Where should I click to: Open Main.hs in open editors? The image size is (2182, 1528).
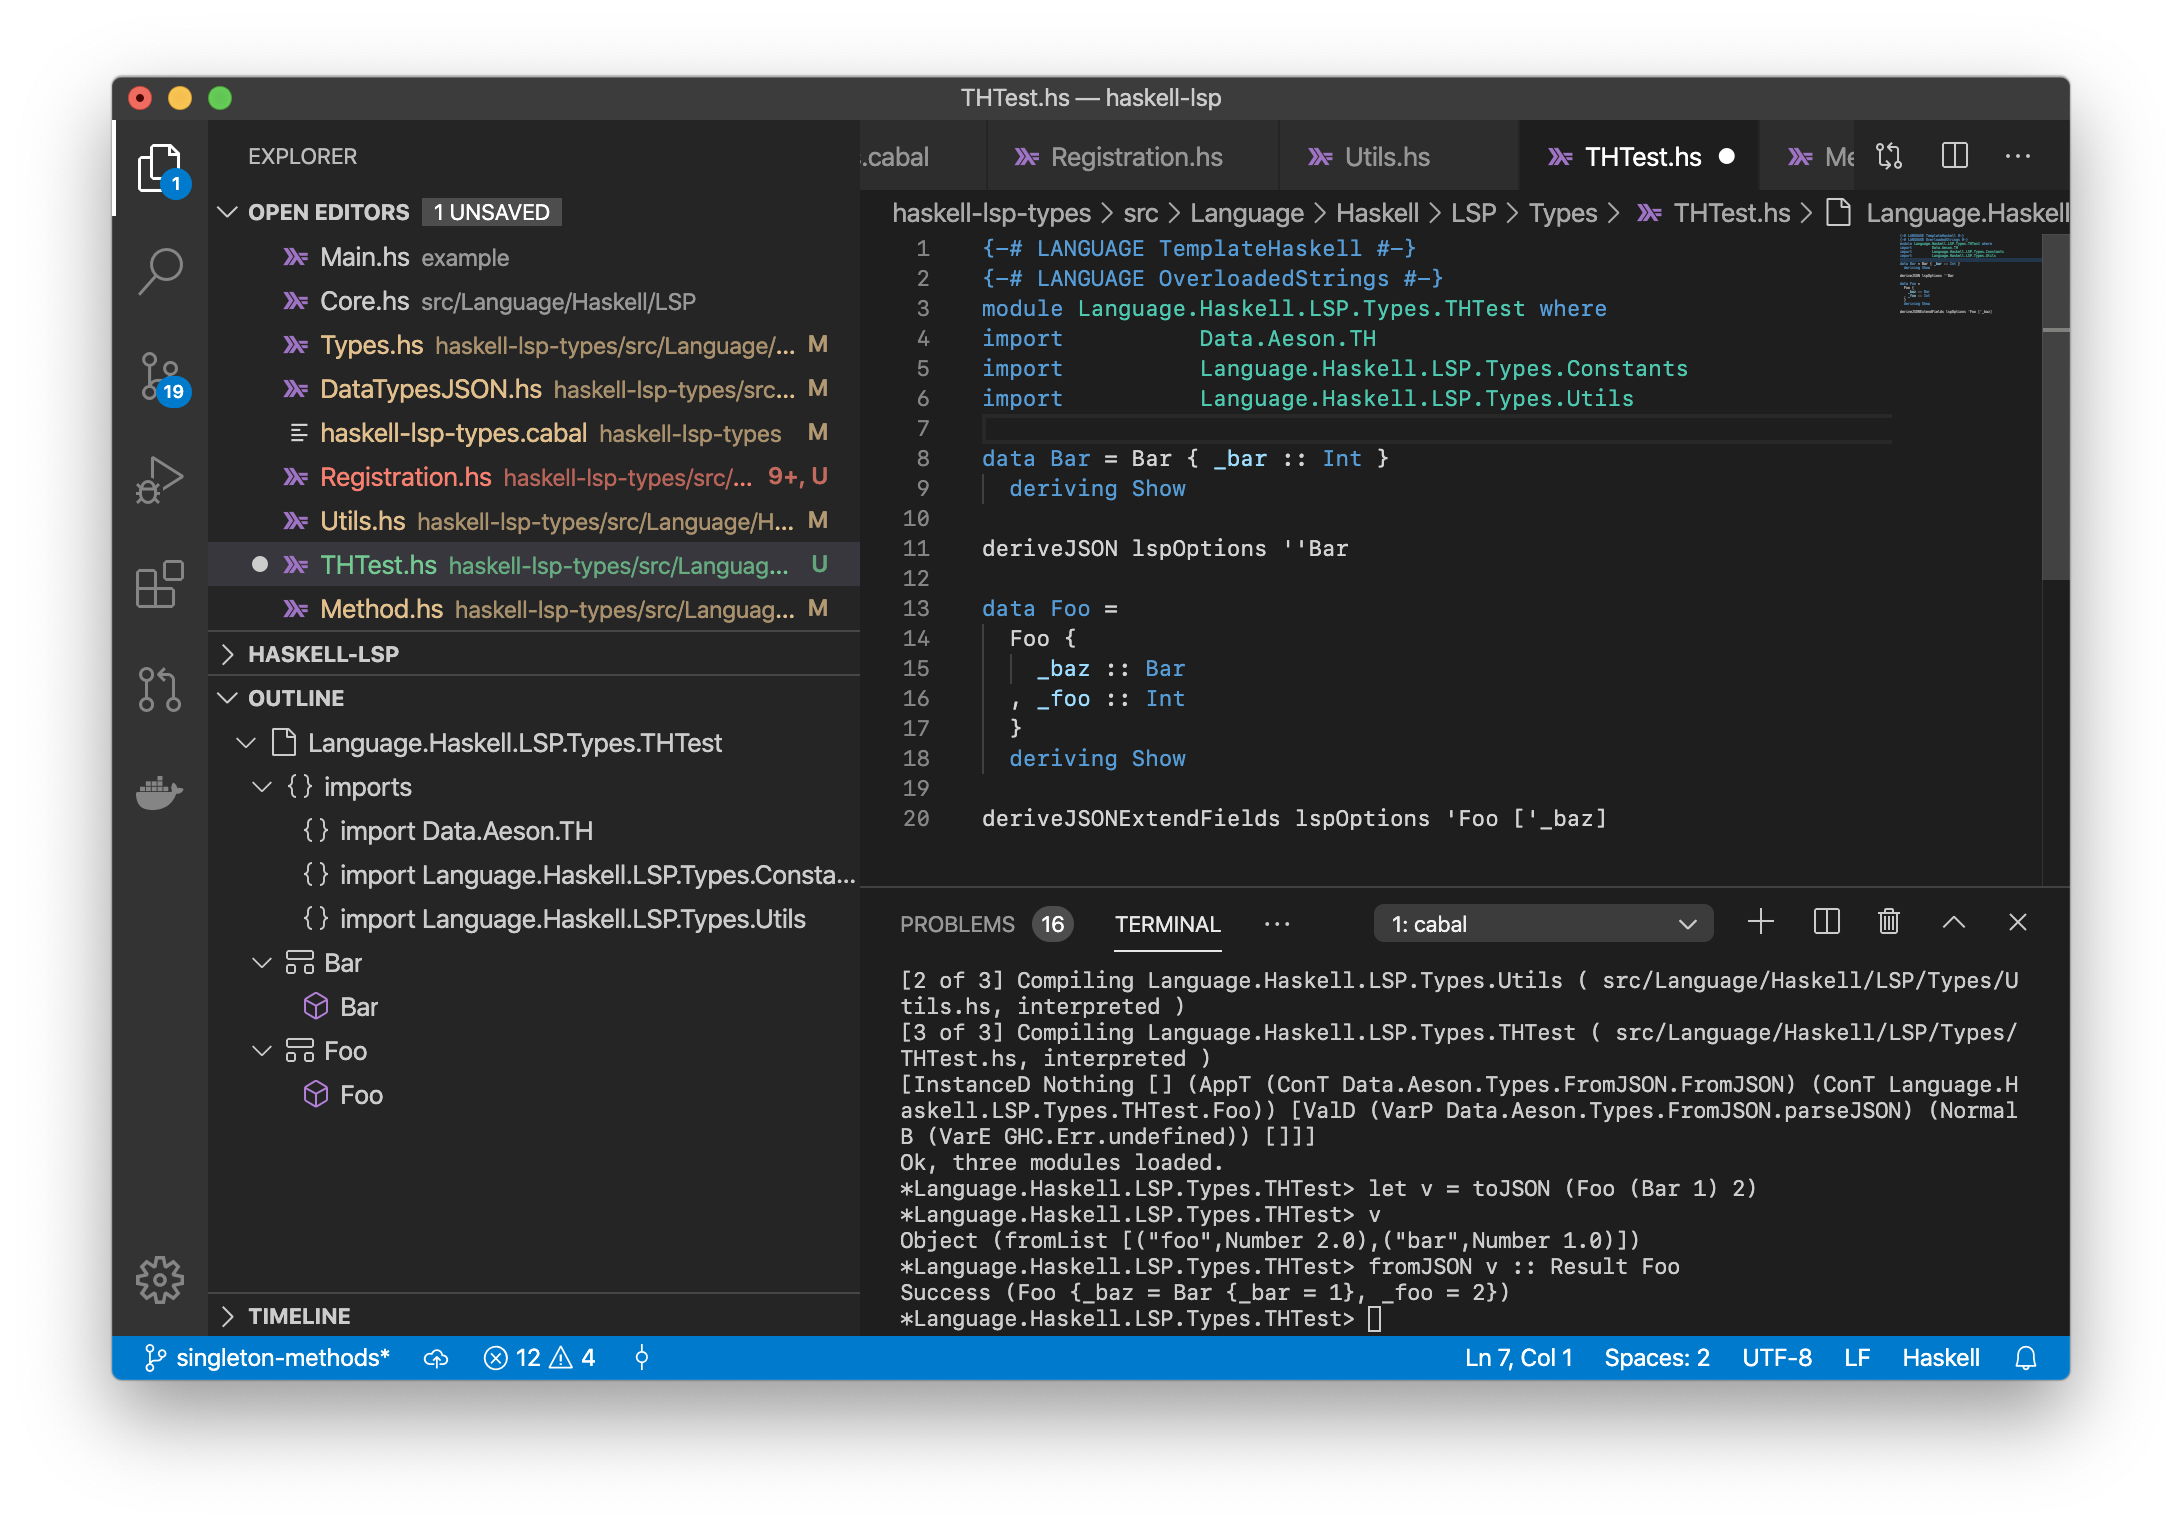(x=534, y=257)
